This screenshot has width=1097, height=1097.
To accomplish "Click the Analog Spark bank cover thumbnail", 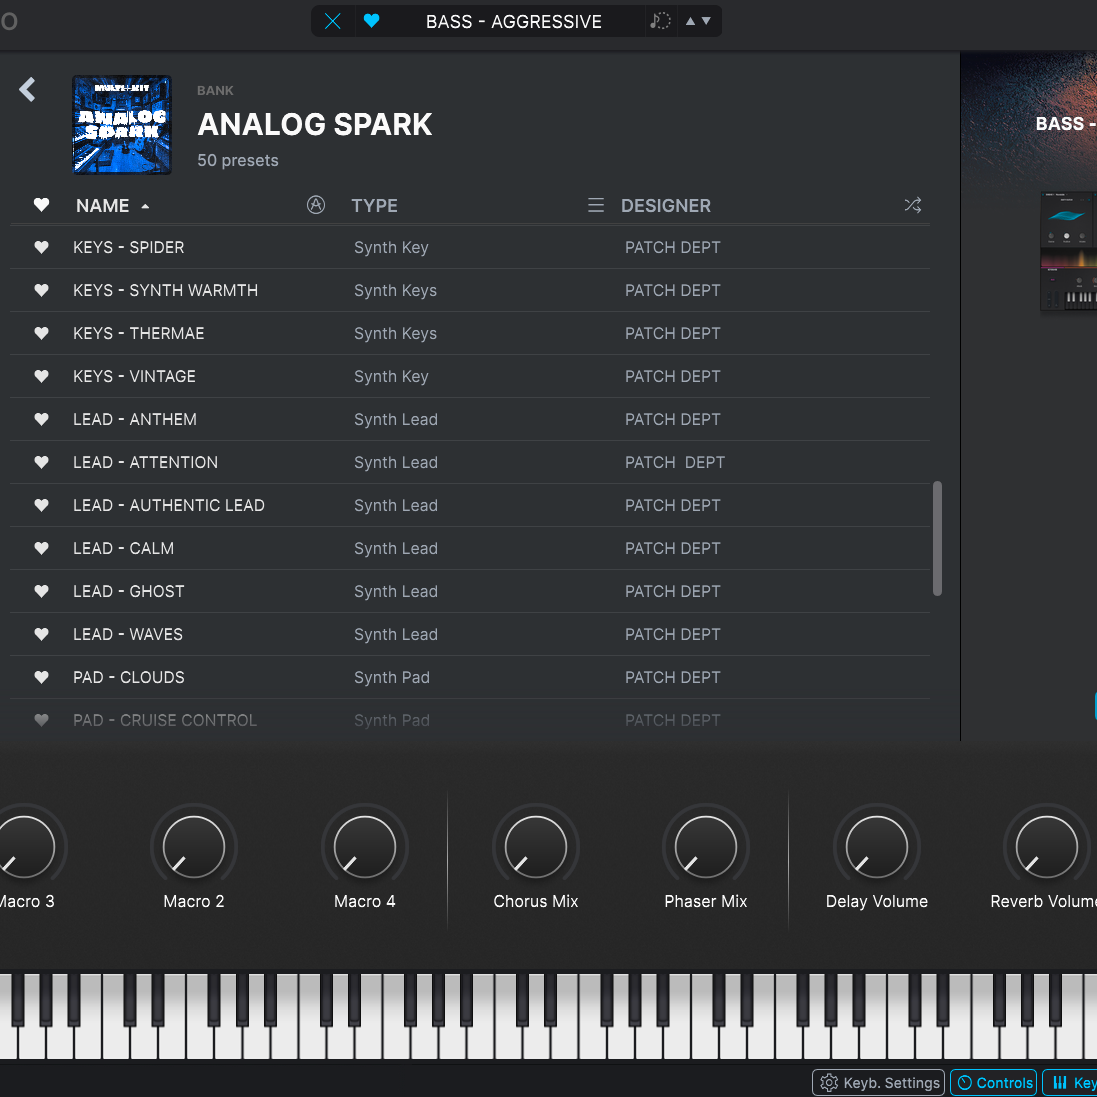I will [122, 125].
